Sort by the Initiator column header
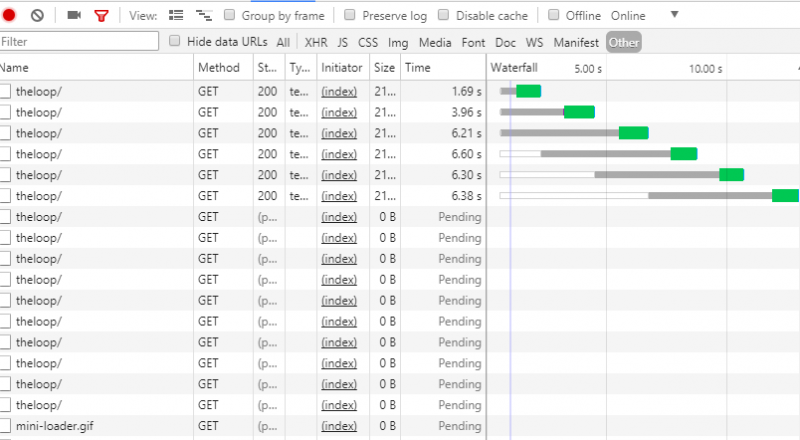 point(343,67)
